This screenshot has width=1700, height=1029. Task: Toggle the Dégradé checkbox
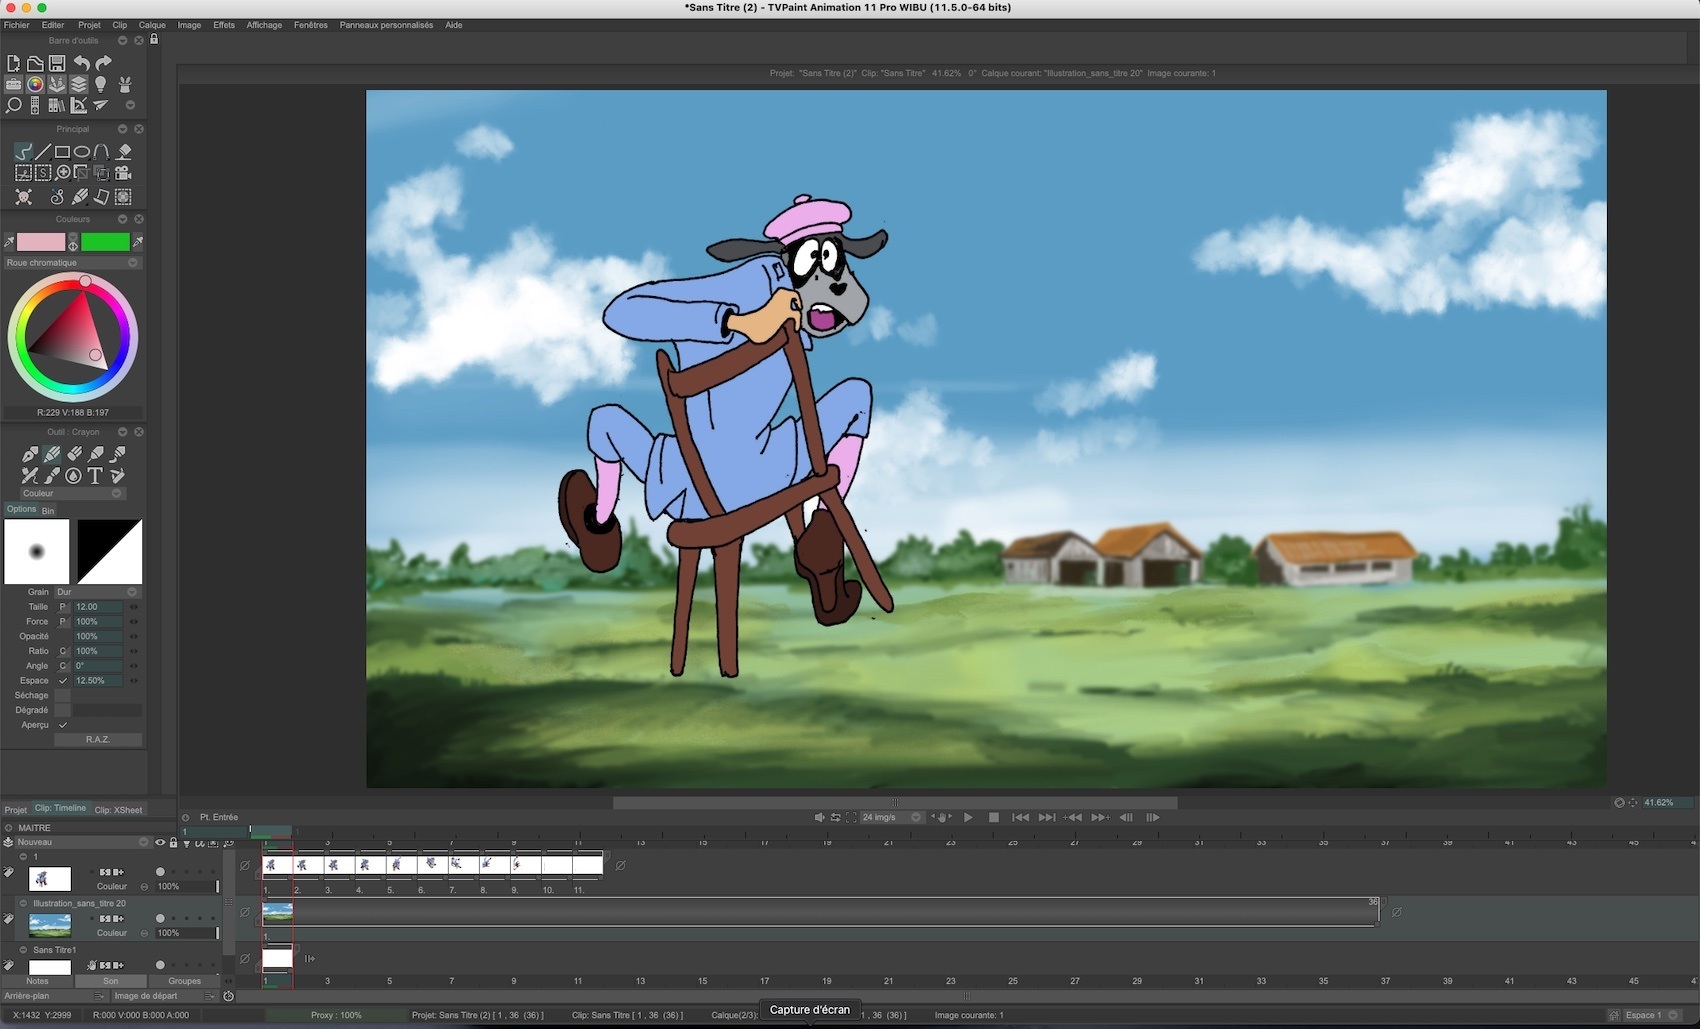click(x=63, y=710)
